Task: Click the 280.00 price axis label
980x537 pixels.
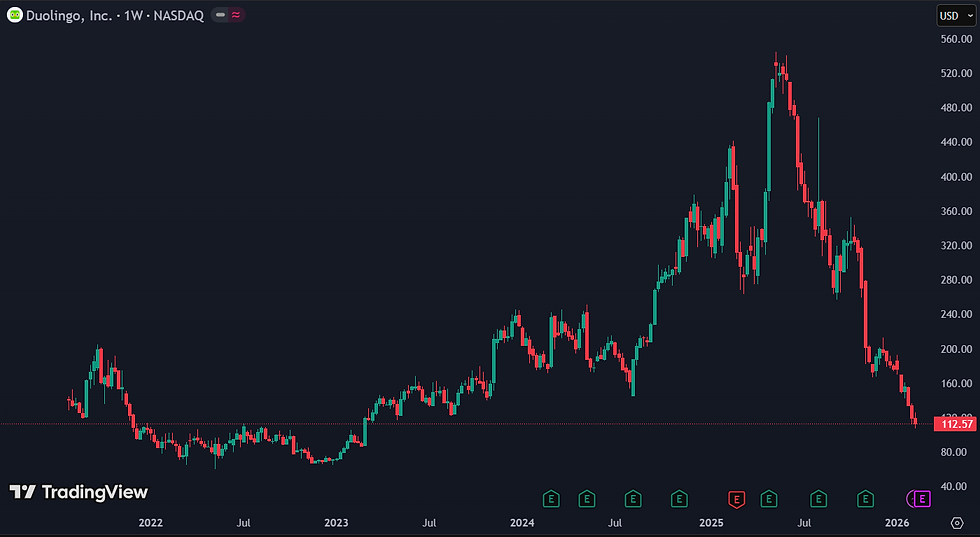Action: click(956, 280)
